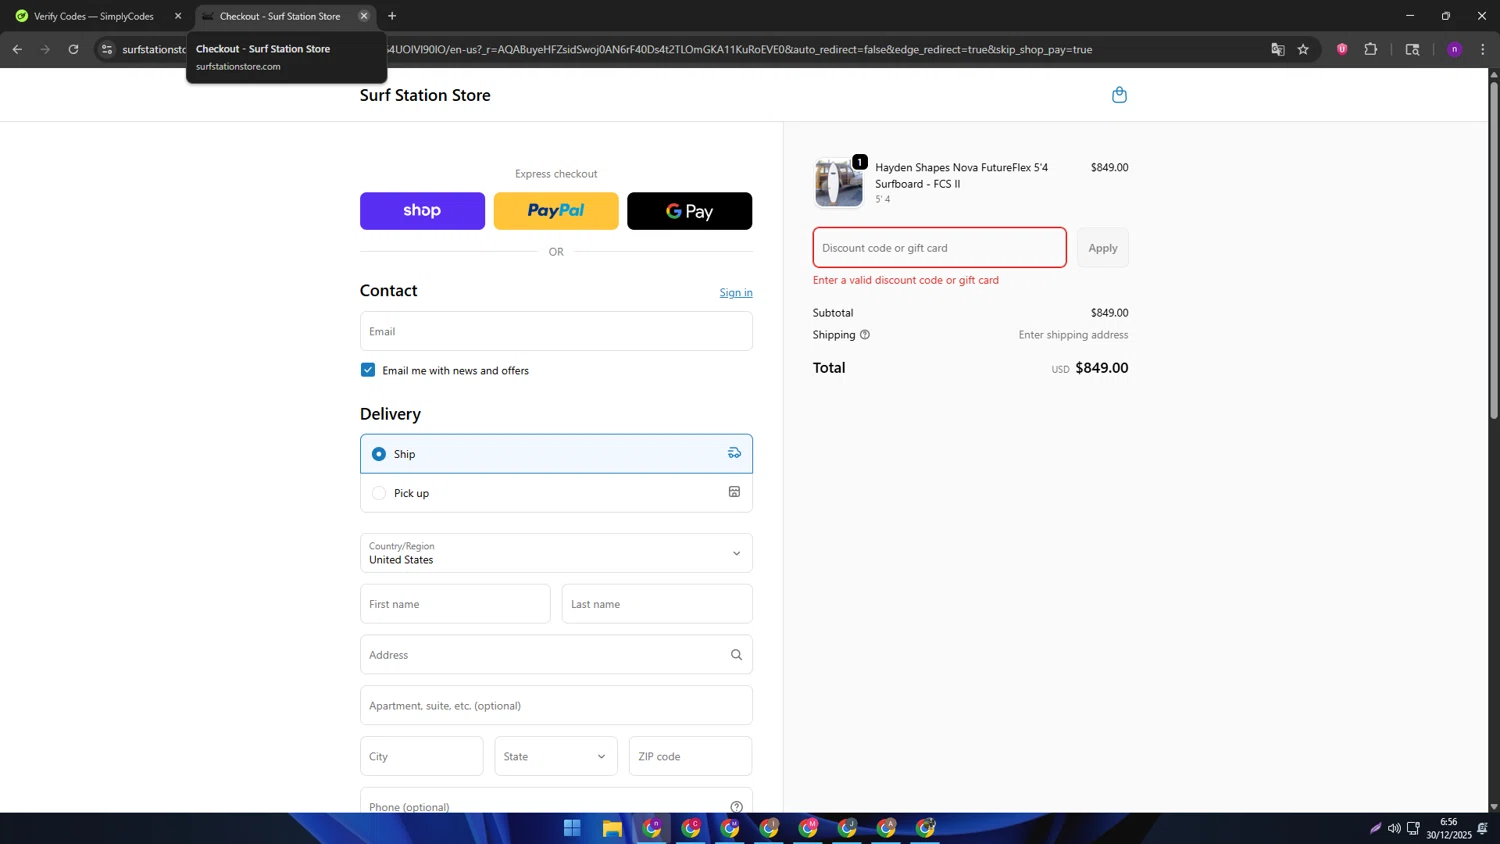
Task: Open the purple profile avatar
Action: click(x=1455, y=49)
